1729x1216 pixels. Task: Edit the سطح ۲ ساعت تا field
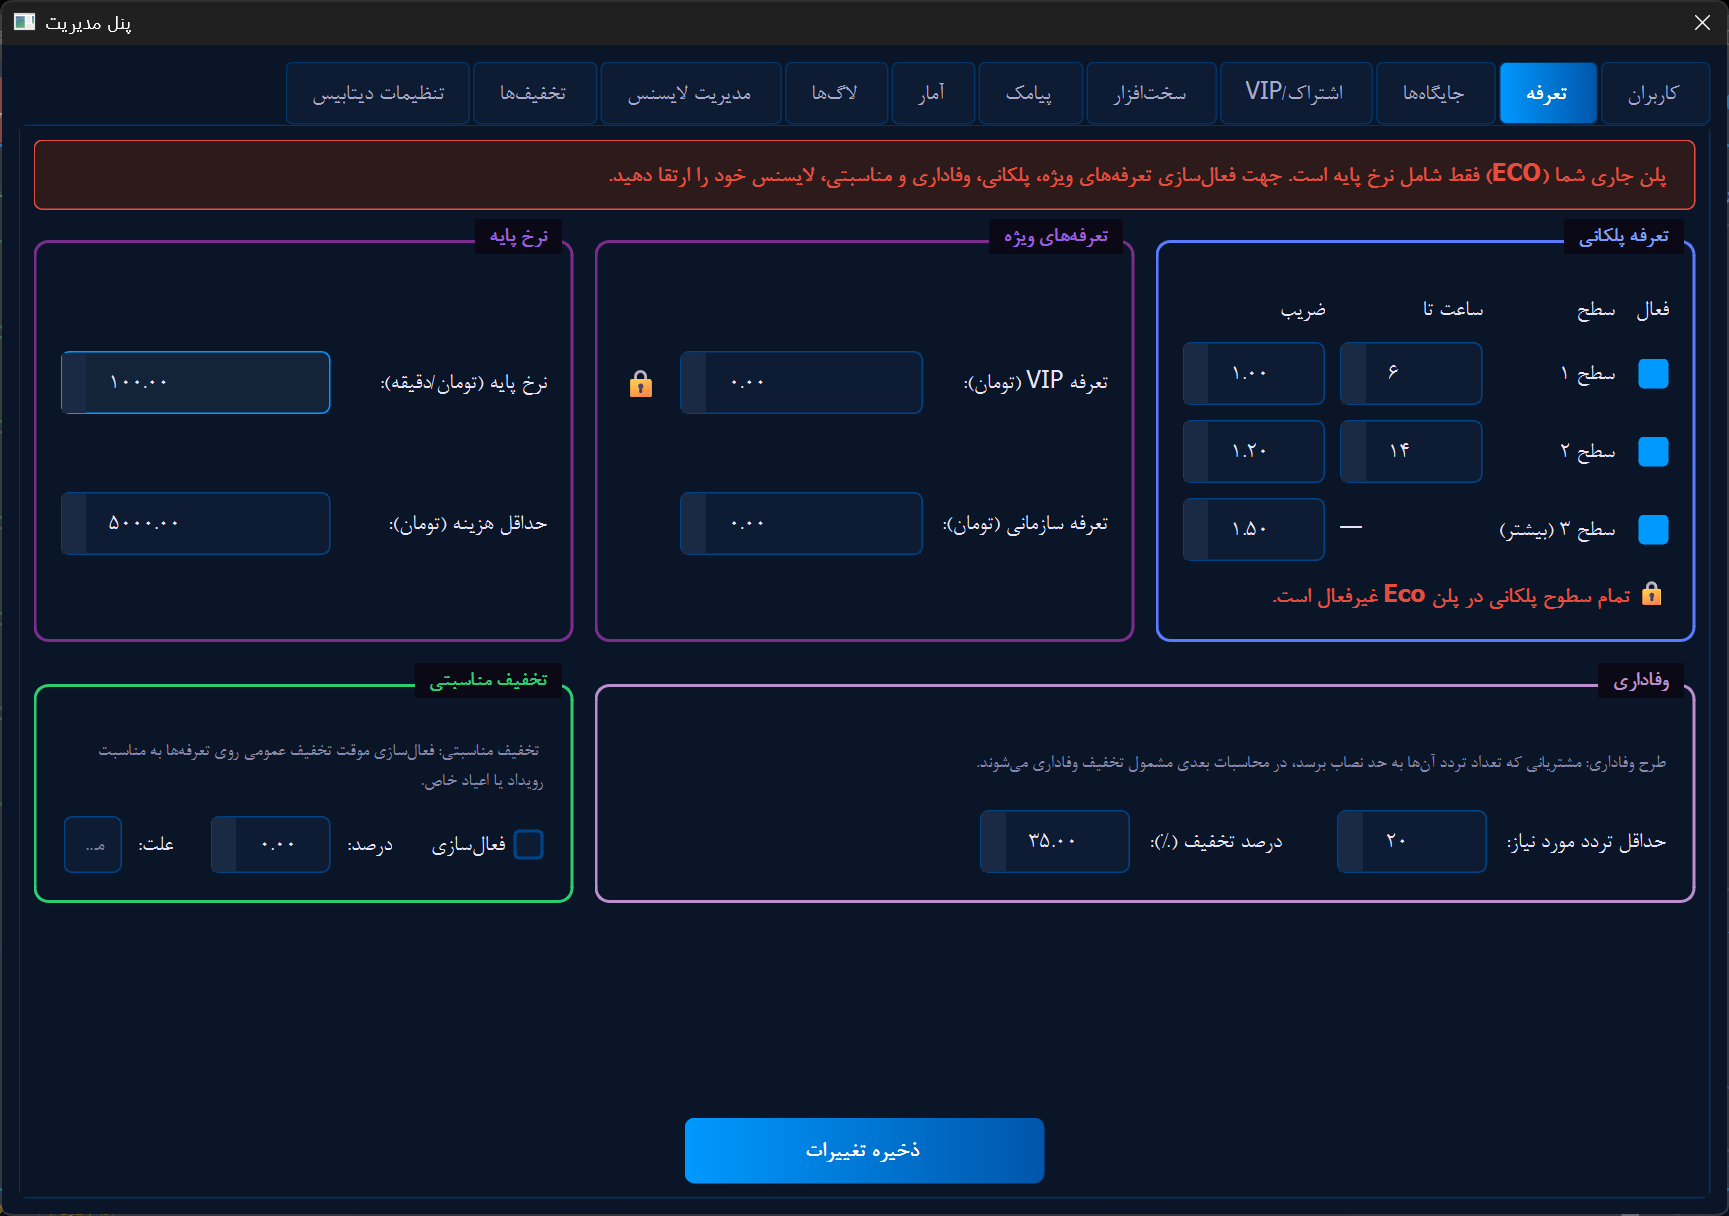pyautogui.click(x=1410, y=452)
